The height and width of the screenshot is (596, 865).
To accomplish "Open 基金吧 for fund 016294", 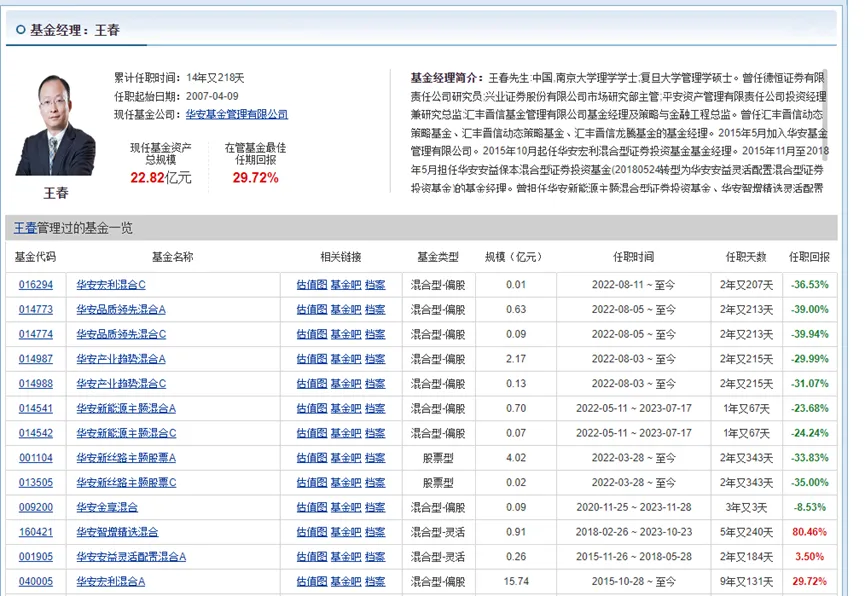I will click(x=346, y=285).
